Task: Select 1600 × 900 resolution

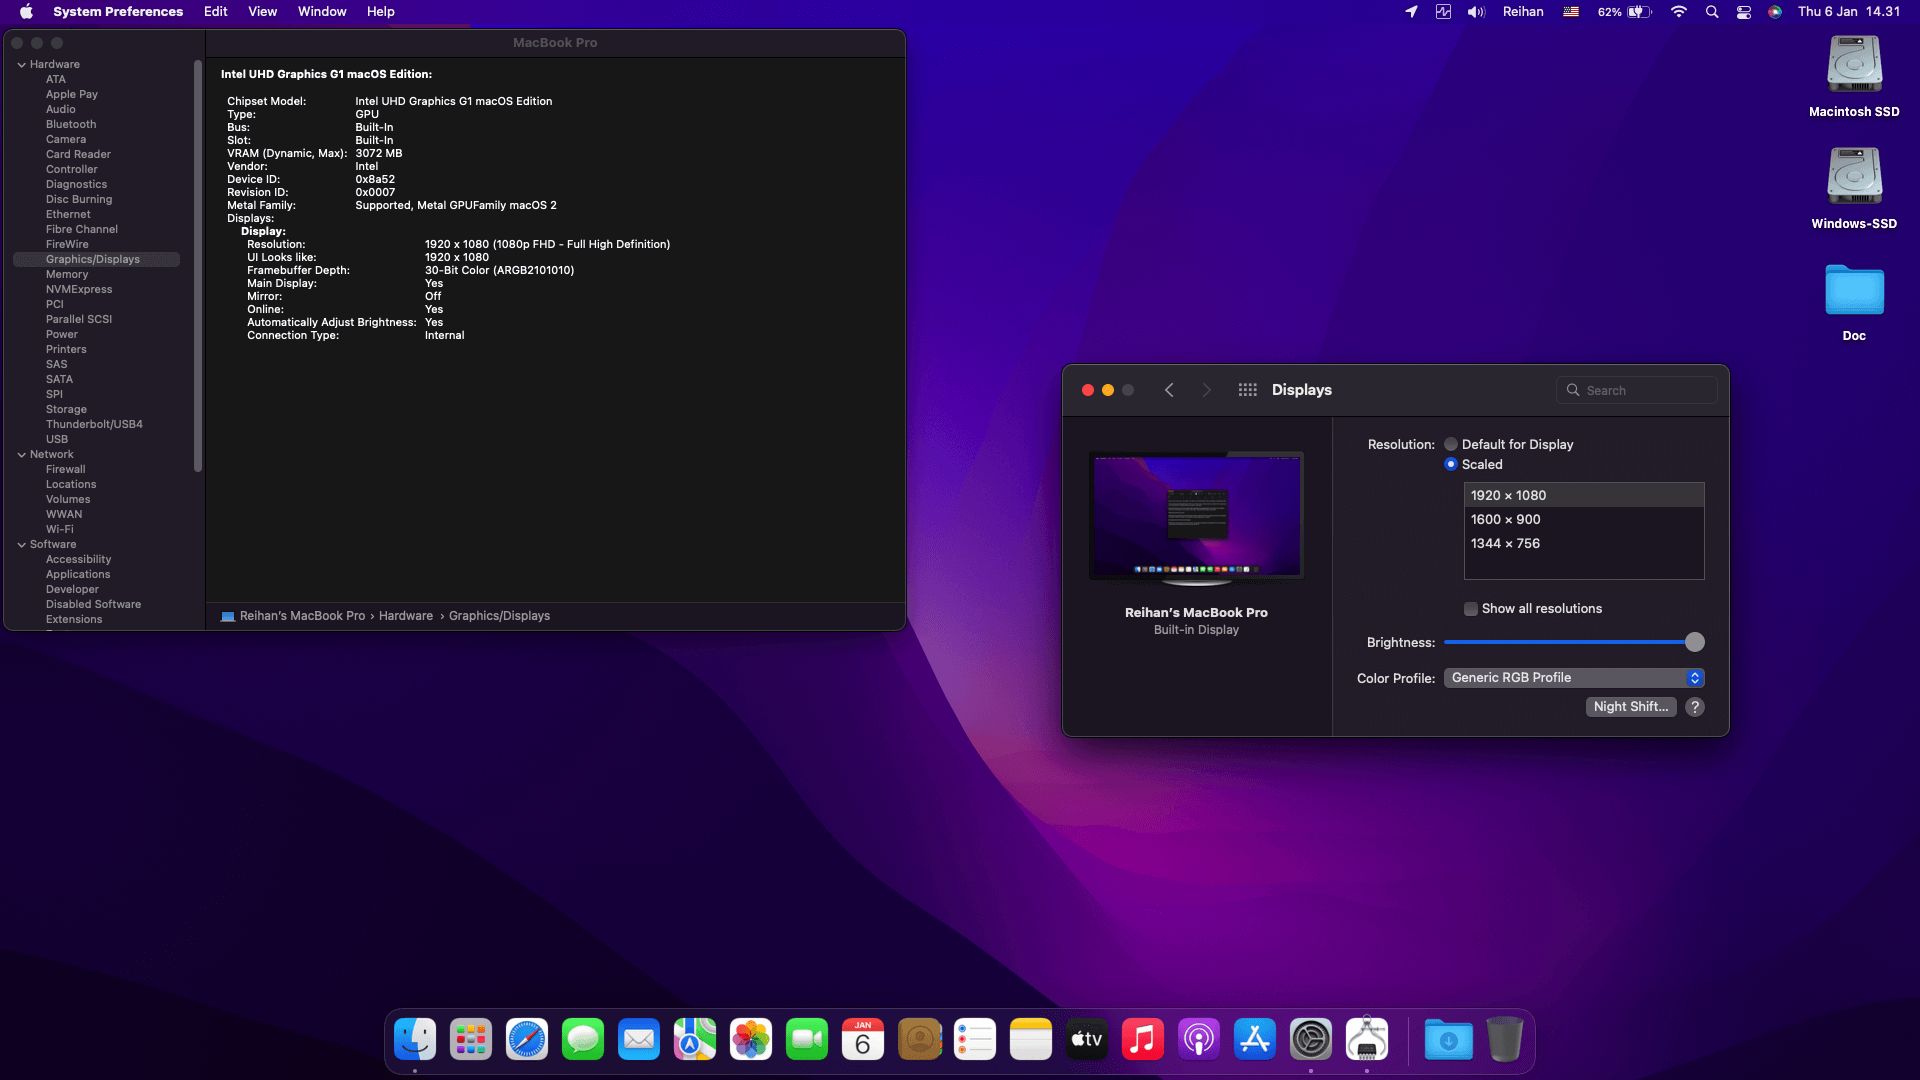Action: click(1584, 520)
